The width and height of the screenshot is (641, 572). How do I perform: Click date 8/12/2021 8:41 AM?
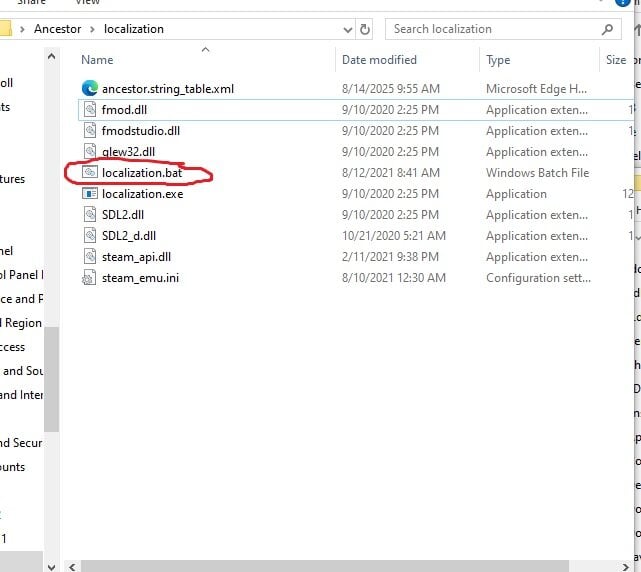[x=391, y=173]
